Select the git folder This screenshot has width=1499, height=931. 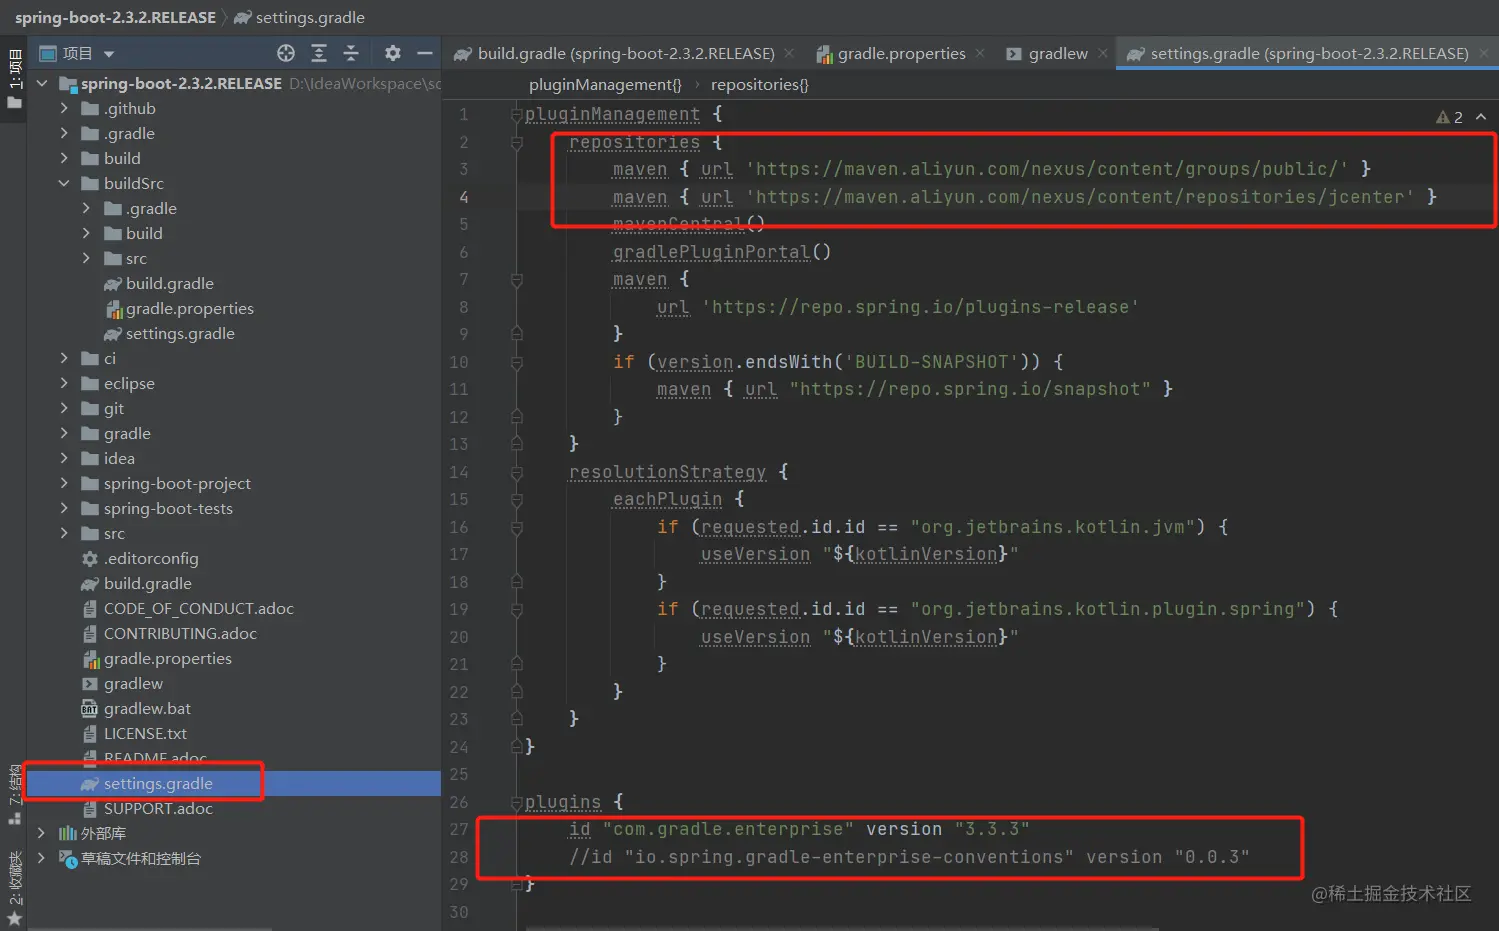[102, 408]
